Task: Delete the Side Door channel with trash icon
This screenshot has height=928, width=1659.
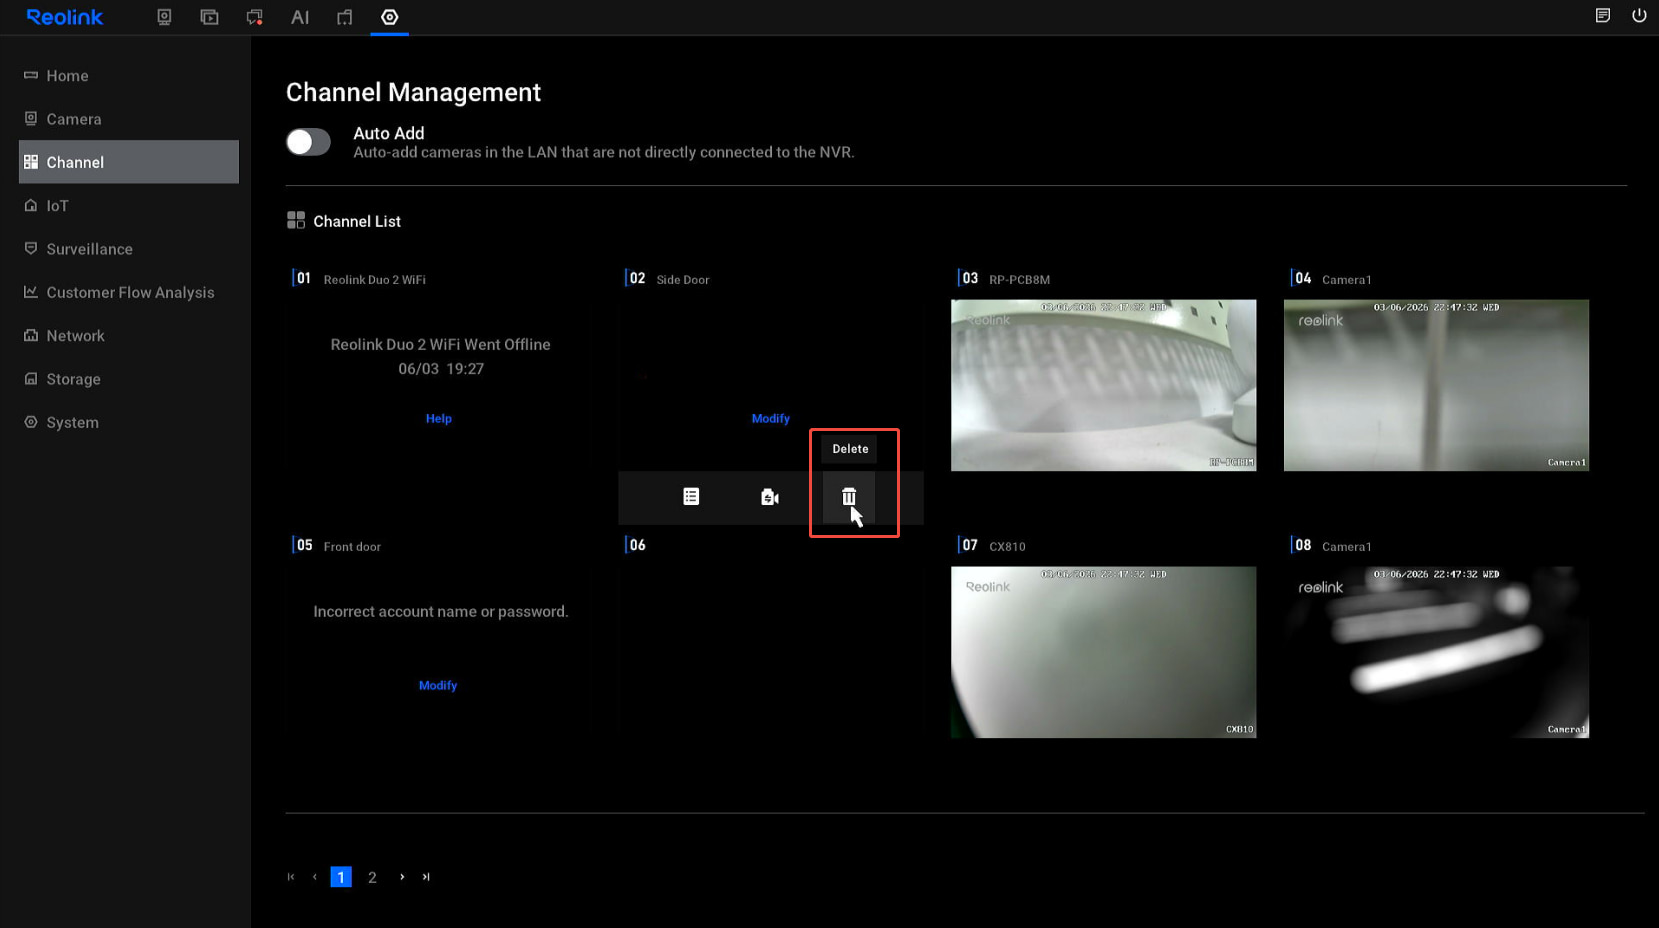Action: 849,497
